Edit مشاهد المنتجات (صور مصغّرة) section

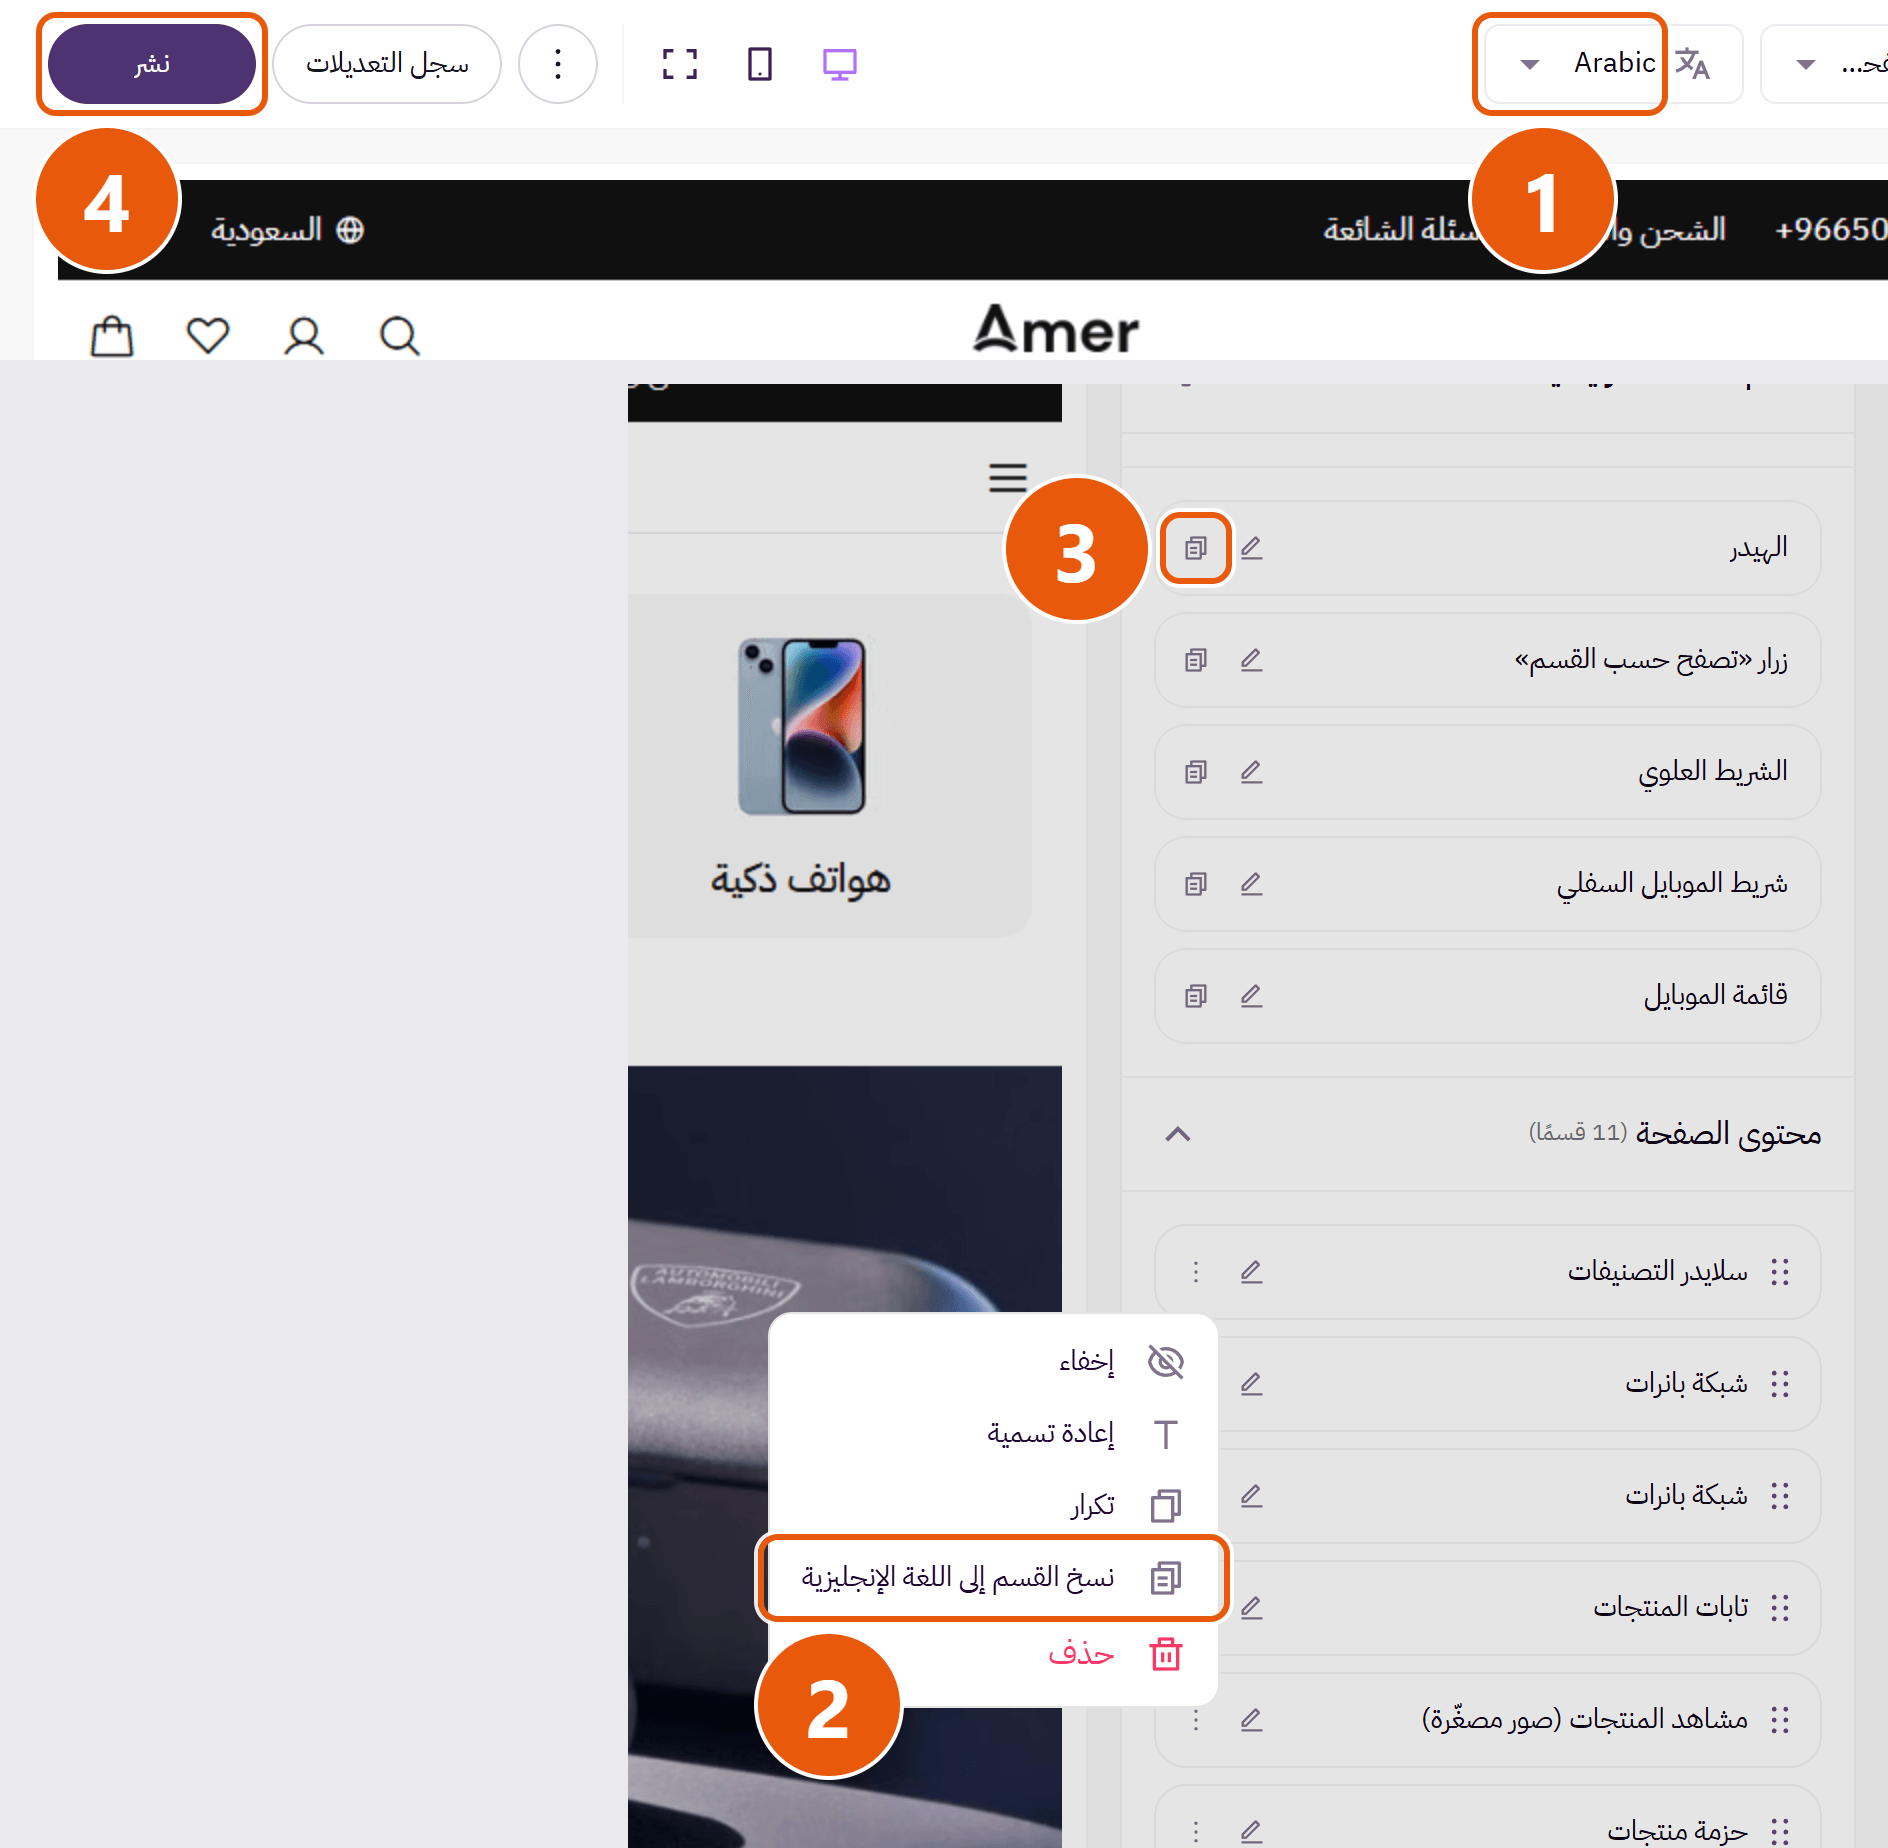[x=1252, y=1720]
